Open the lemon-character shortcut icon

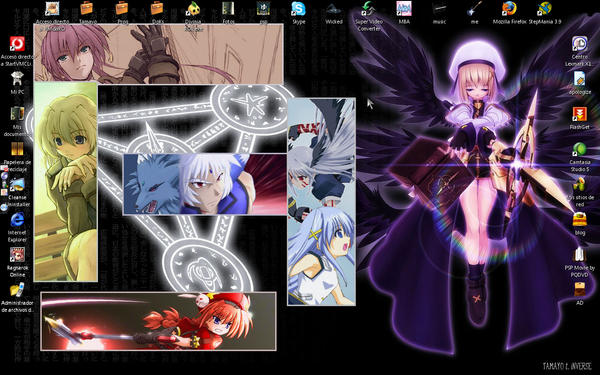pyautogui.click(x=193, y=8)
